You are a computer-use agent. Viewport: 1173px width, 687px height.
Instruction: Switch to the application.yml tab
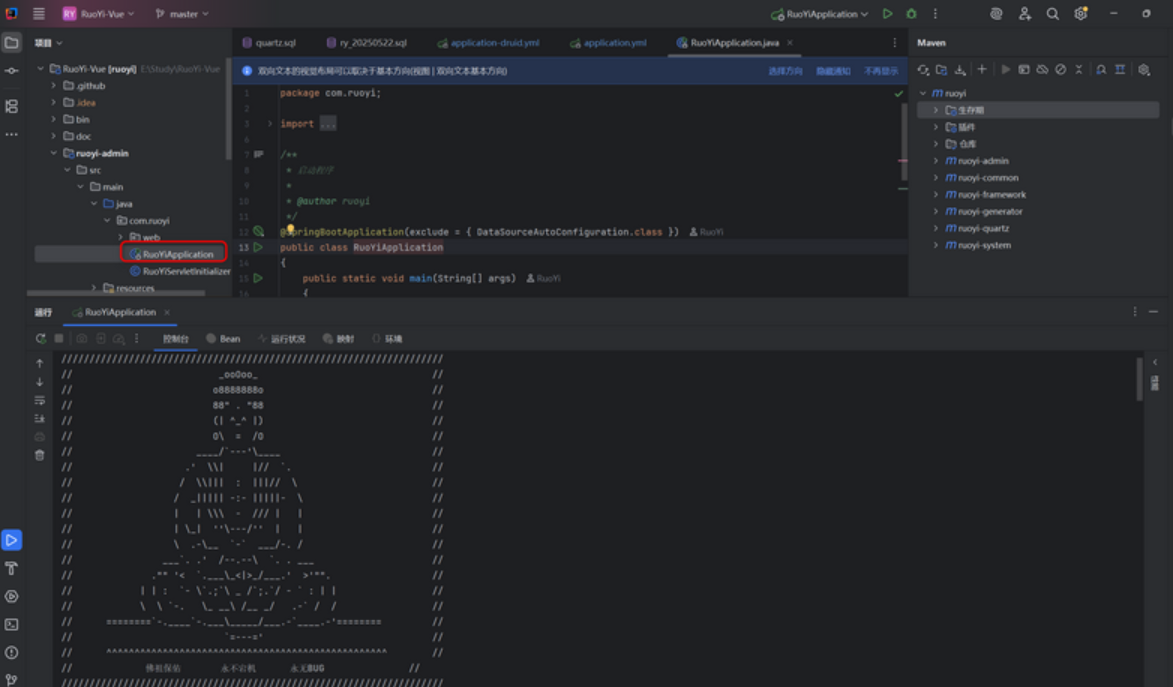[608, 43]
